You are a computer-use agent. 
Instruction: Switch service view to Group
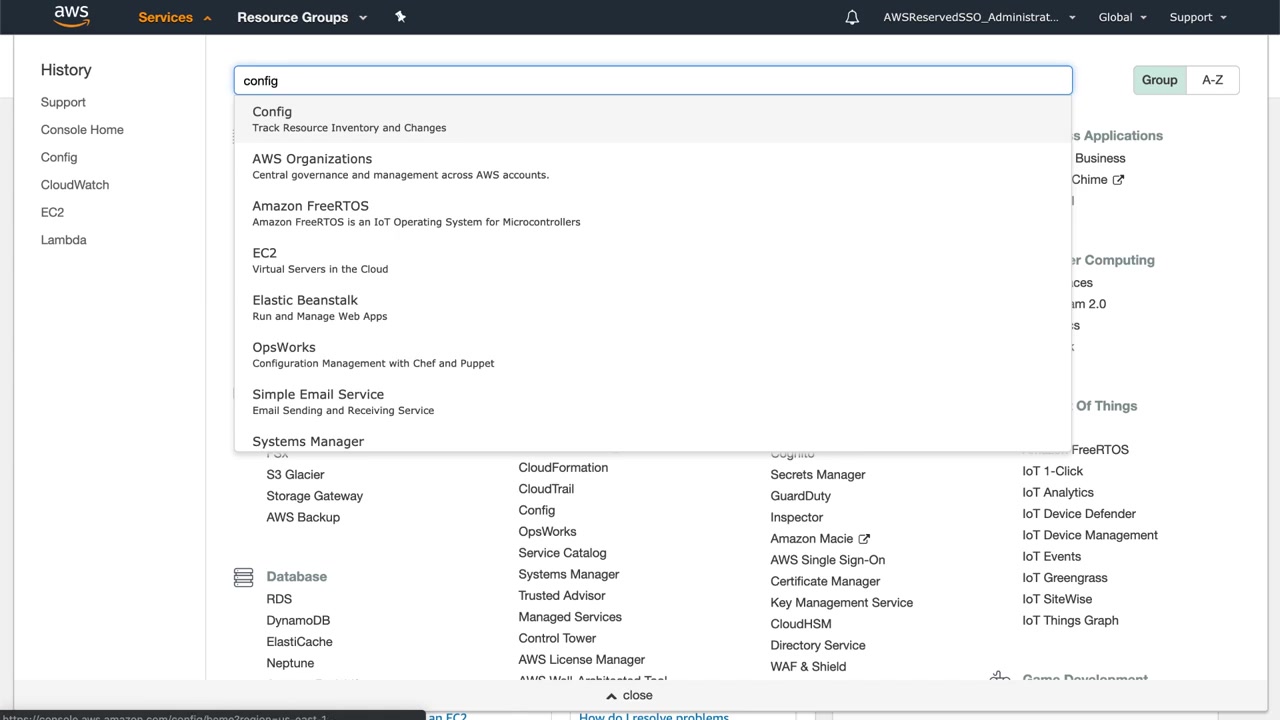pyautogui.click(x=1159, y=80)
